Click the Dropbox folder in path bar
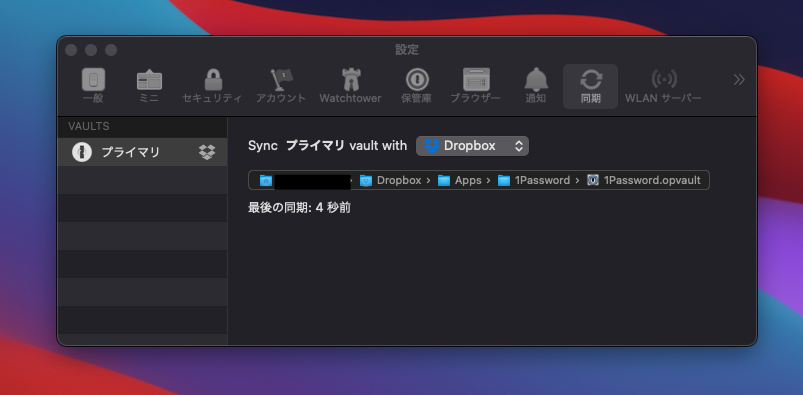 click(390, 180)
